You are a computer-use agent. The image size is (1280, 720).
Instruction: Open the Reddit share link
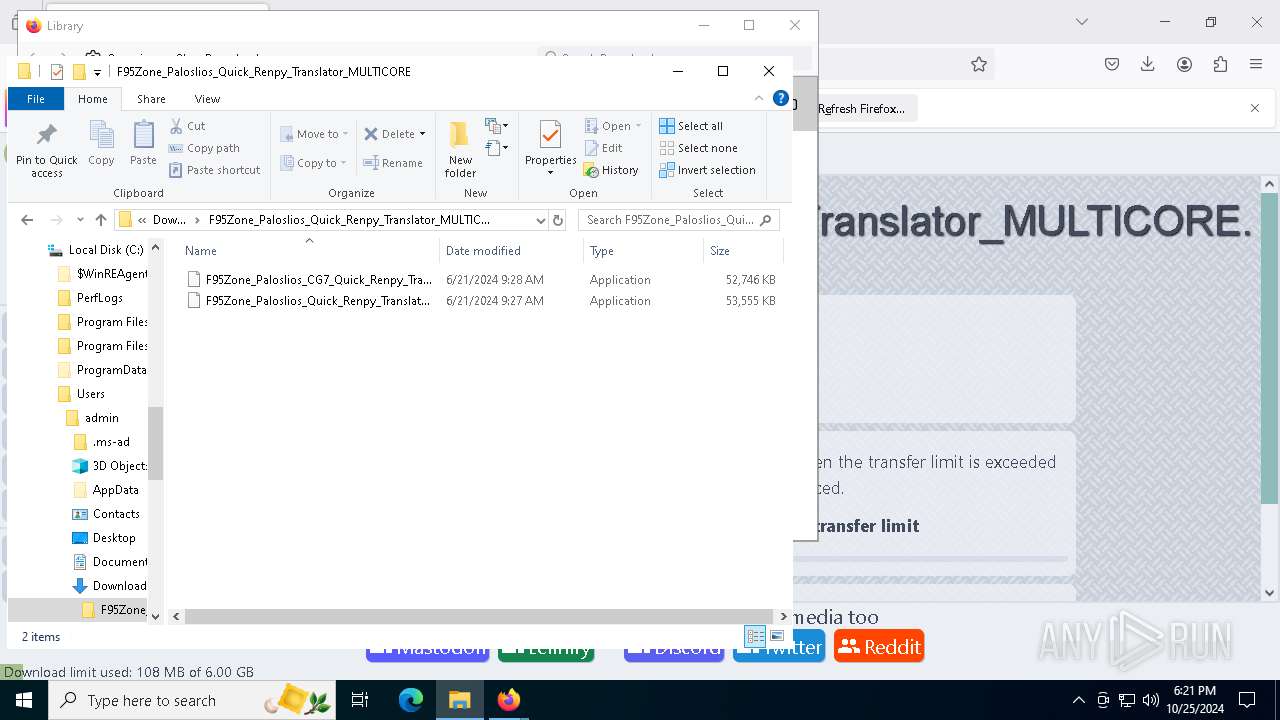(879, 647)
